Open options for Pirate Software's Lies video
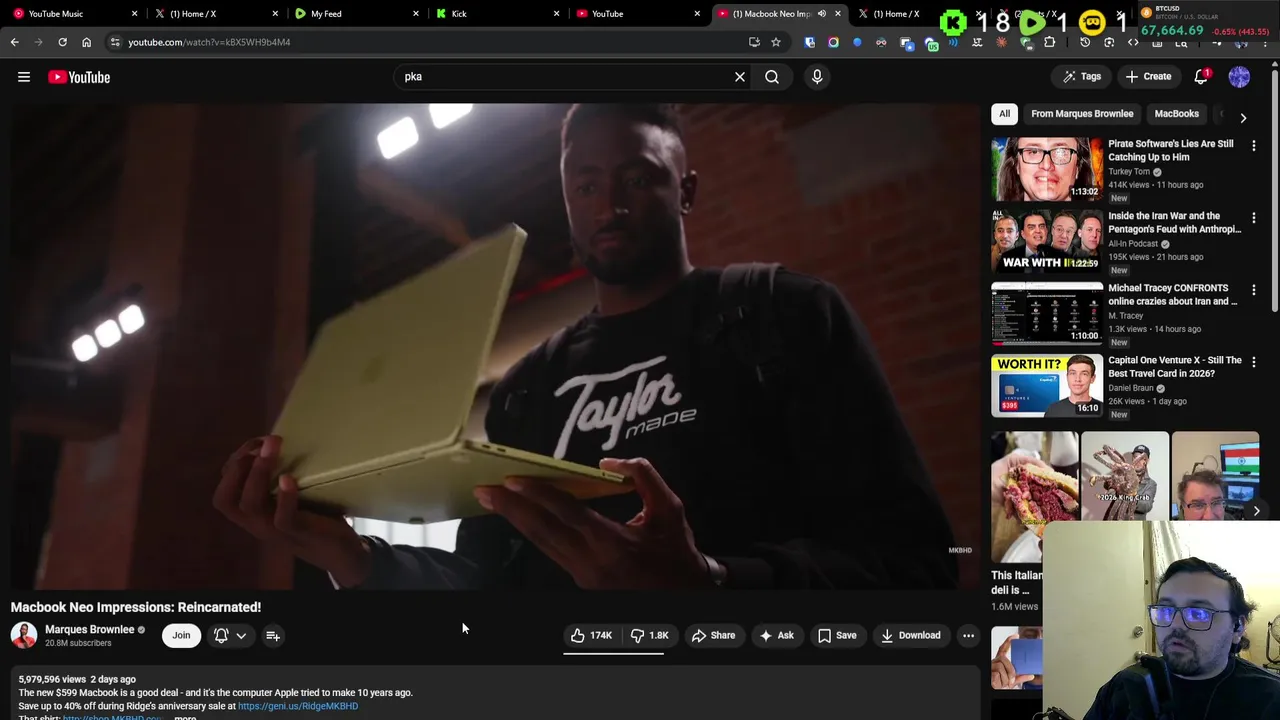 (1254, 146)
